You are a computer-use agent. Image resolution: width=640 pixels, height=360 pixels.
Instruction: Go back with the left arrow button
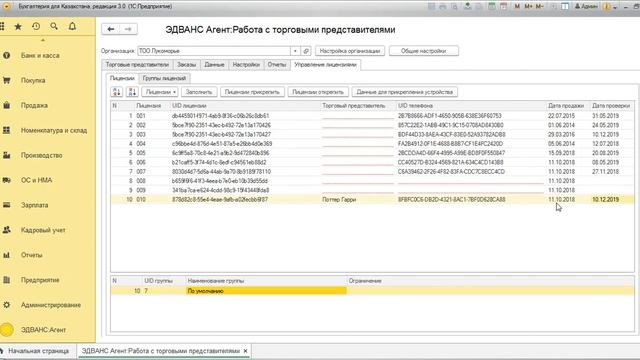pos(111,29)
